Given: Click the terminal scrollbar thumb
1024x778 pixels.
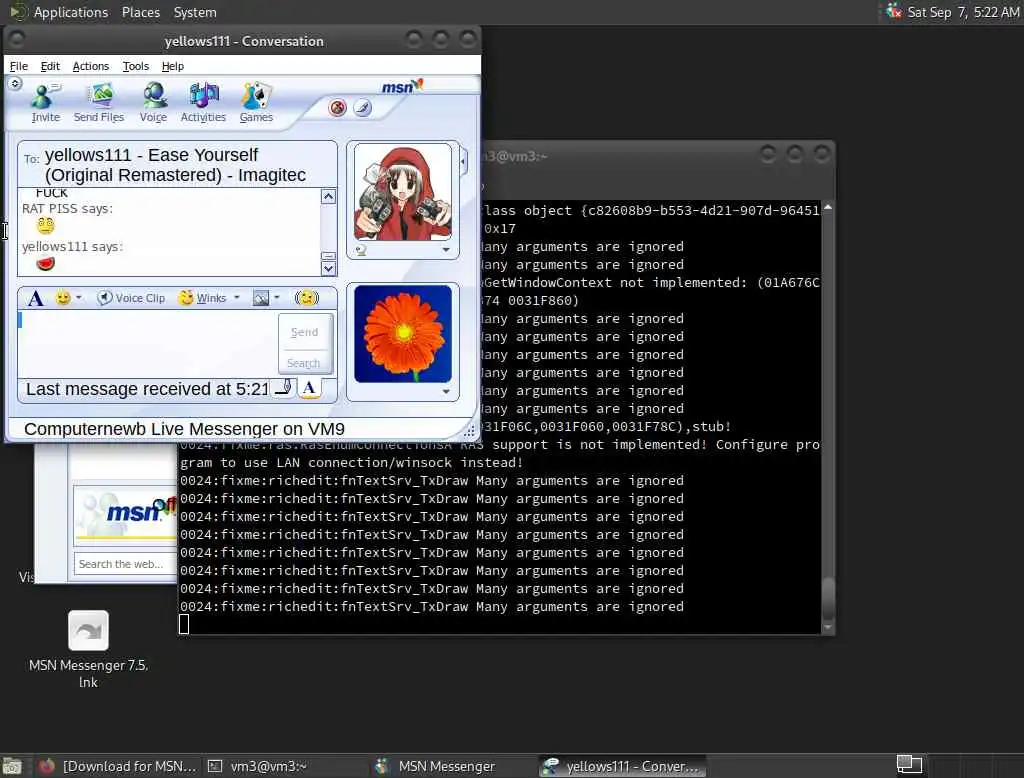Looking at the screenshot, I should [828, 599].
